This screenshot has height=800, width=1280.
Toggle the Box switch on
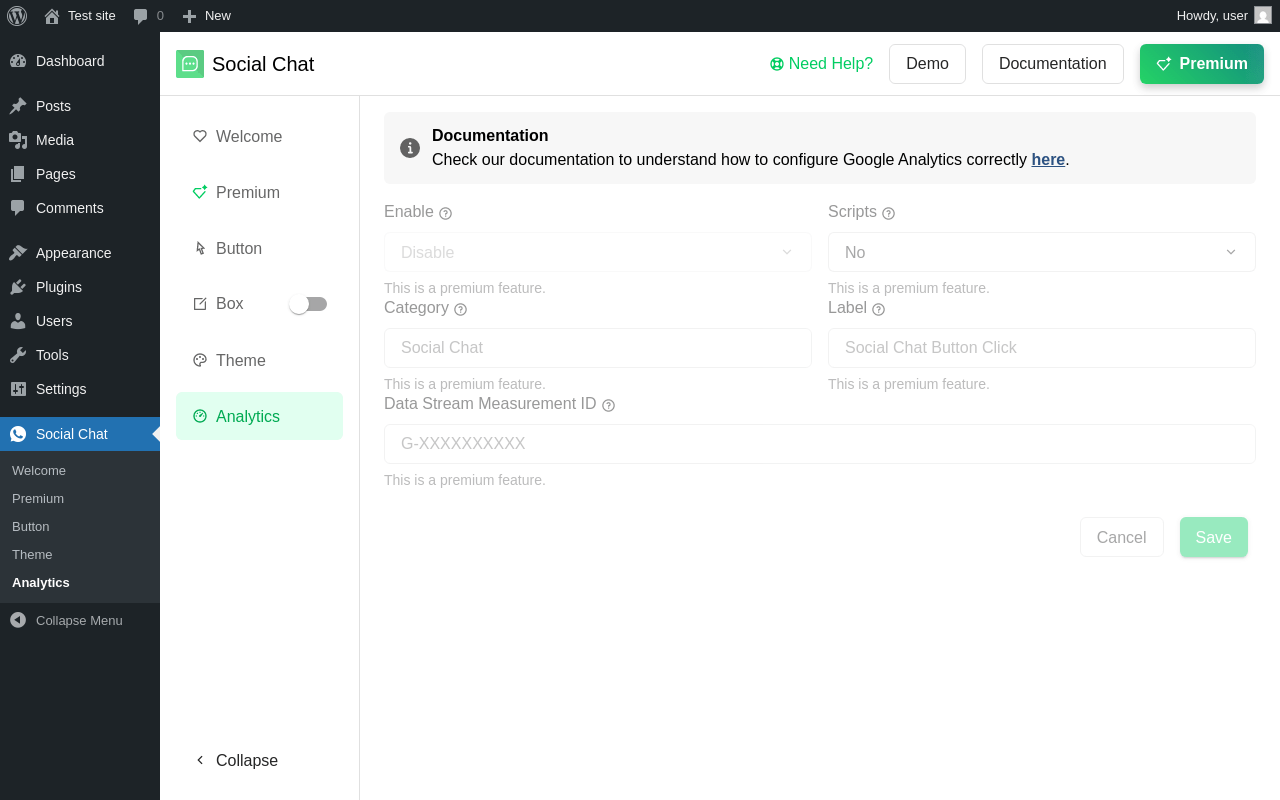308,304
